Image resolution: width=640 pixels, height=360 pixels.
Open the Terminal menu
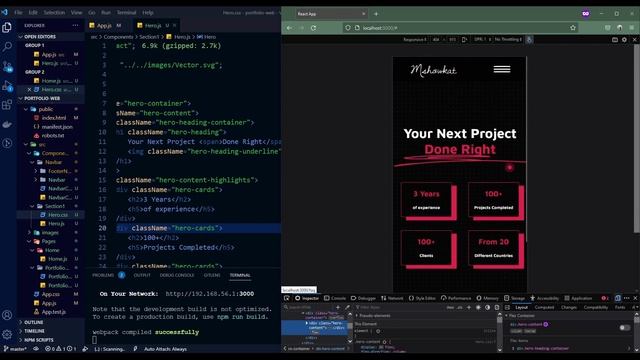tap(127, 12)
